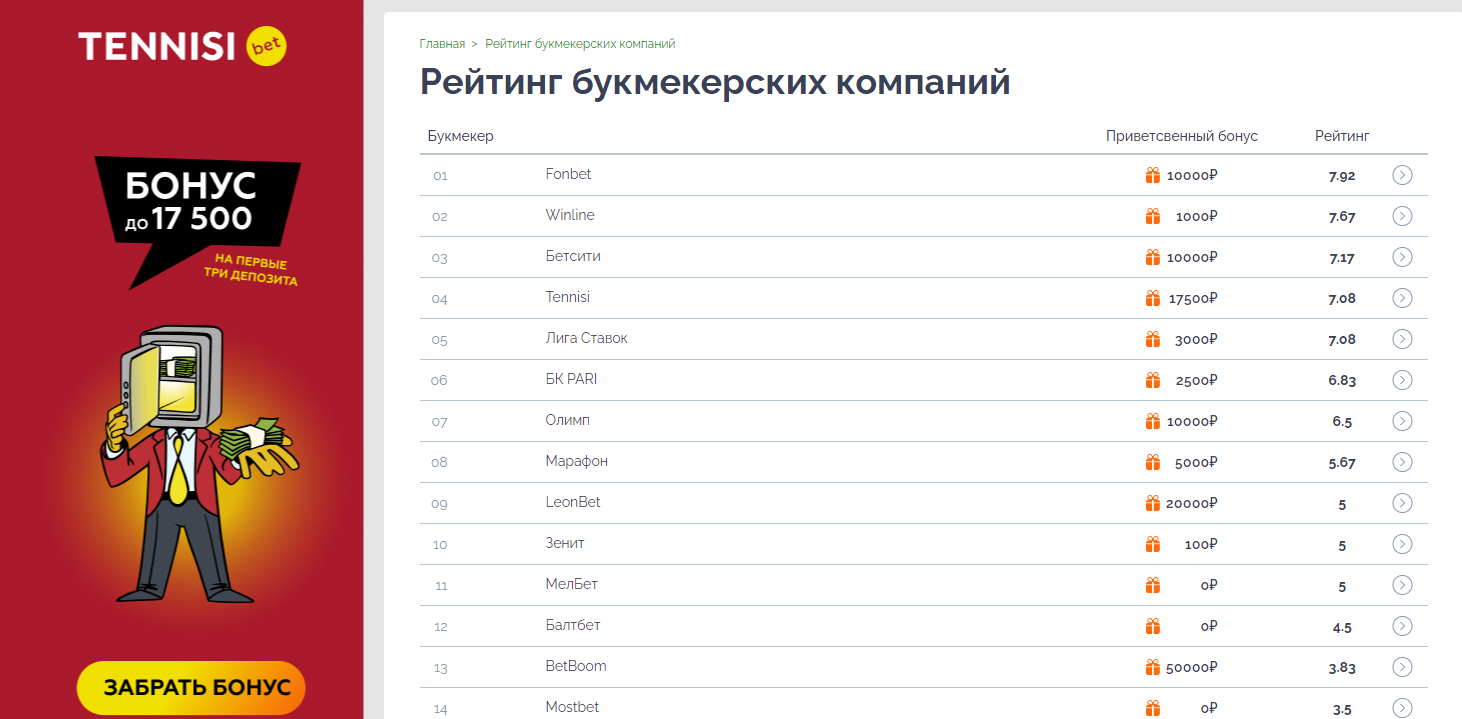Image resolution: width=1462 pixels, height=719 pixels.
Task: Click the Рейтинг column header
Action: click(1342, 135)
